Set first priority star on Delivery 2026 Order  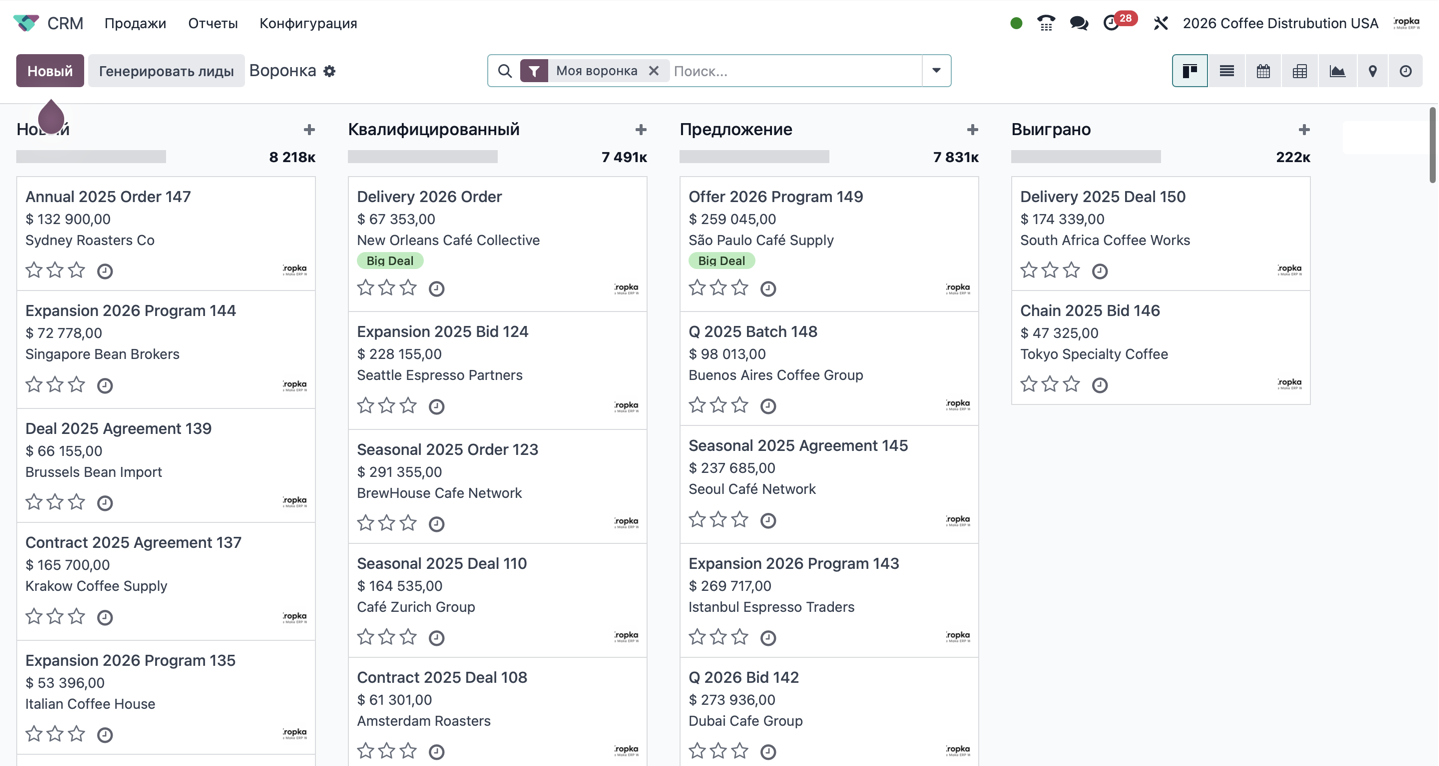tap(366, 288)
